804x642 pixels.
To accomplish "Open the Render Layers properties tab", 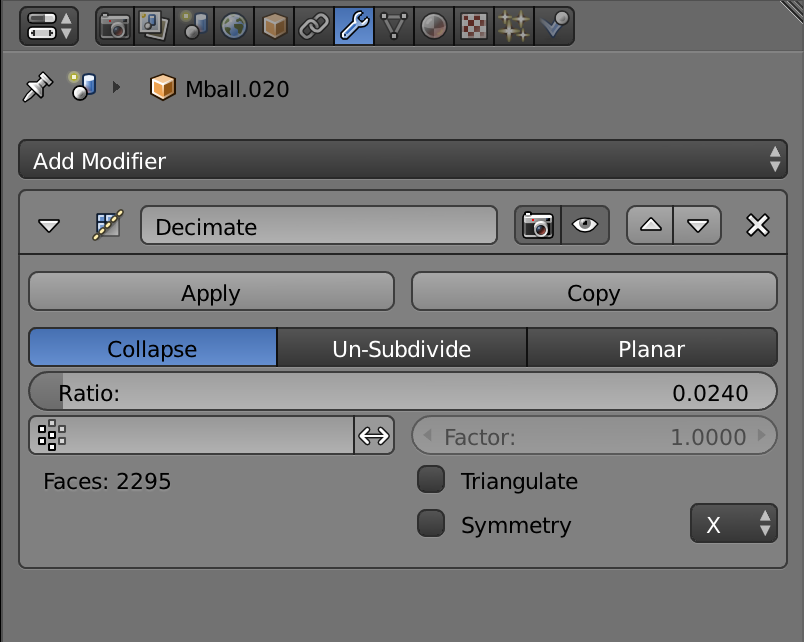I will (155, 26).
